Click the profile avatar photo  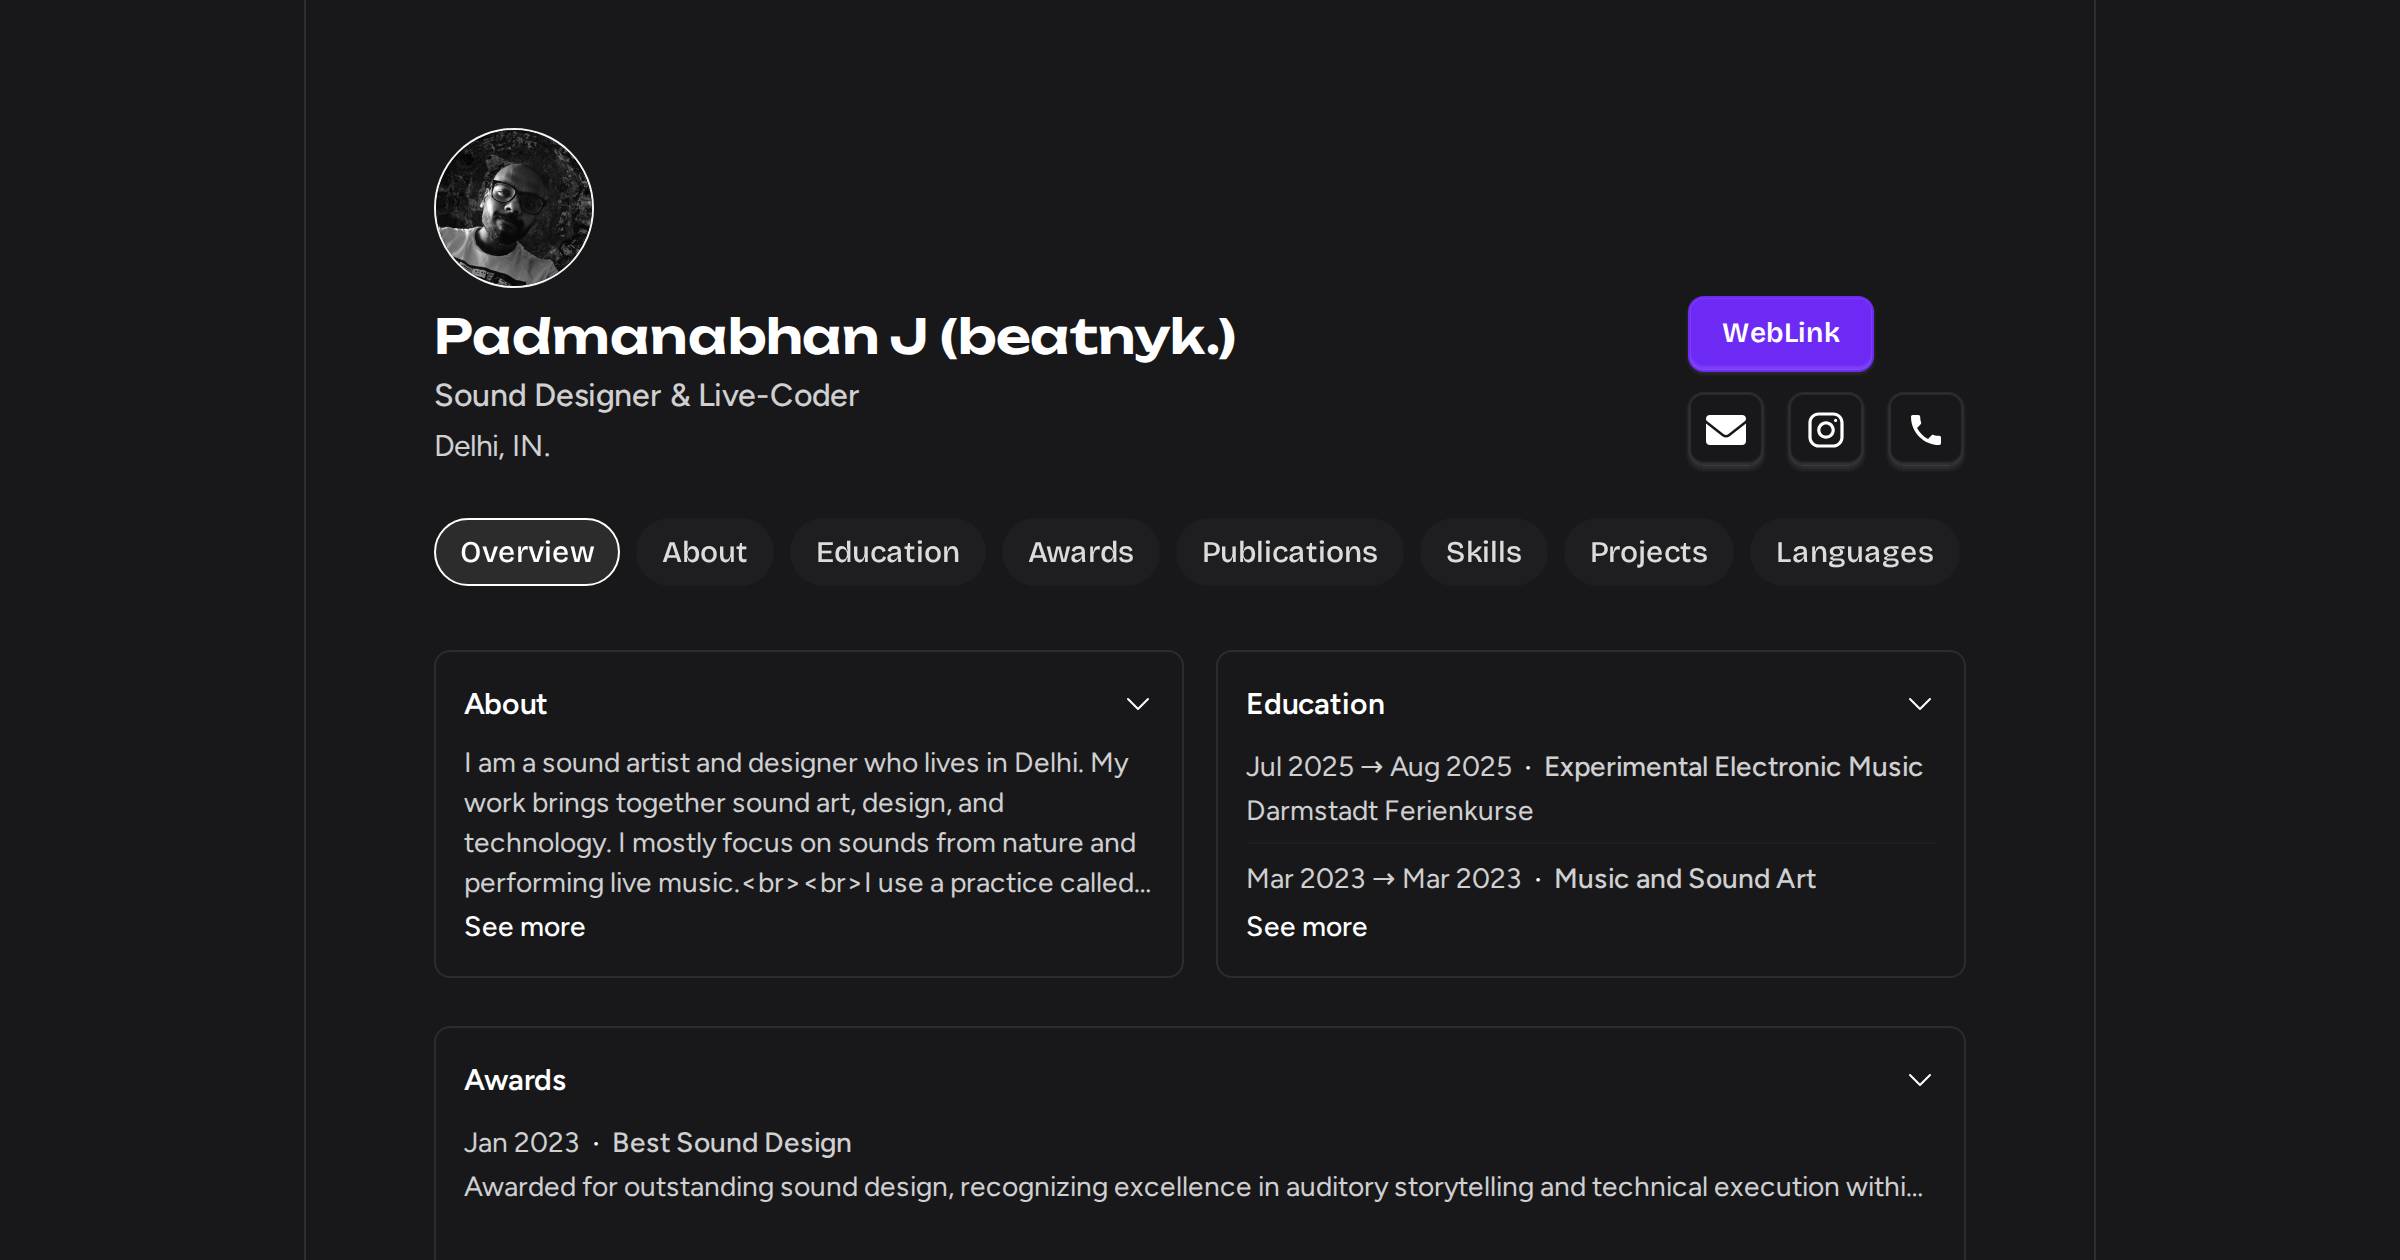[x=514, y=208]
